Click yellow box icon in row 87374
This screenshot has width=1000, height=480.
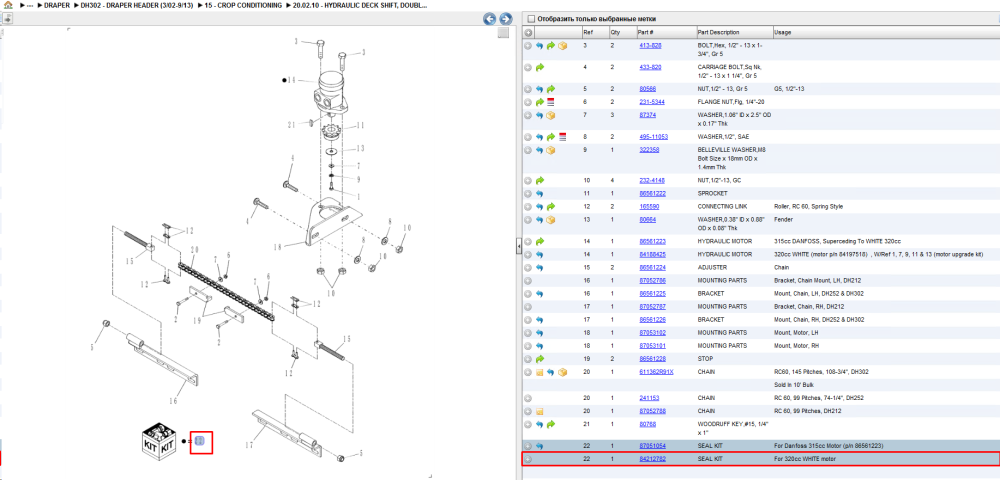(x=551, y=115)
